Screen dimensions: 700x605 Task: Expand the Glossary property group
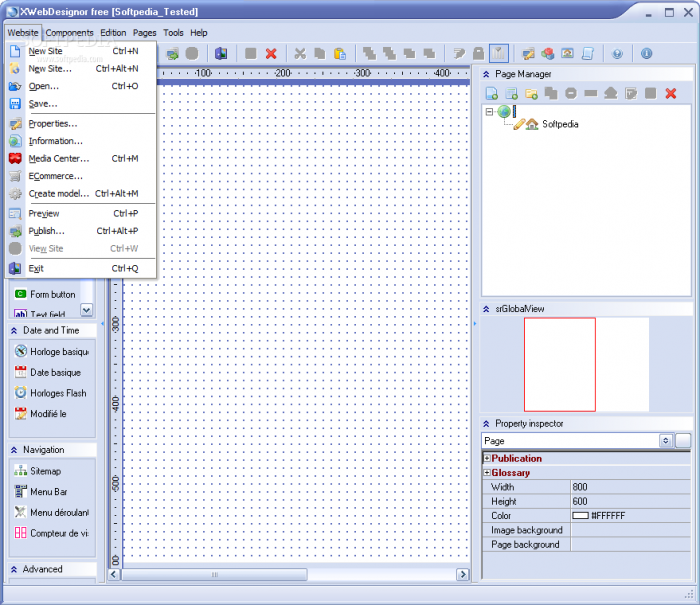[x=487, y=473]
